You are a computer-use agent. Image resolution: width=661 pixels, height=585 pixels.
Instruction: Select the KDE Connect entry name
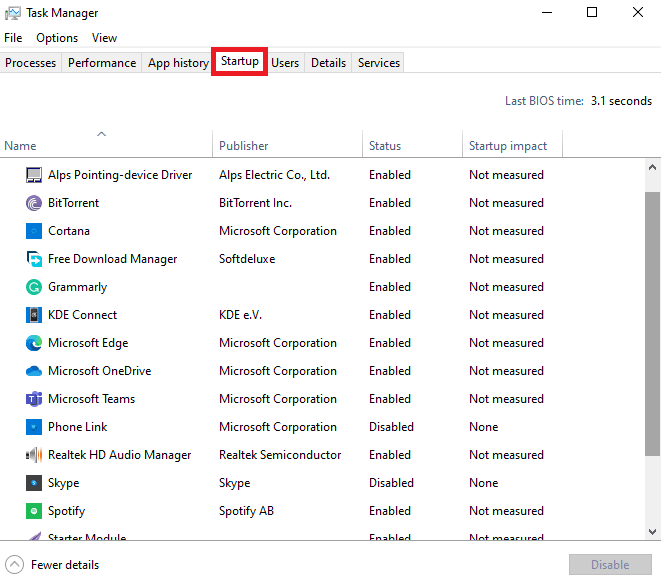[83, 315]
